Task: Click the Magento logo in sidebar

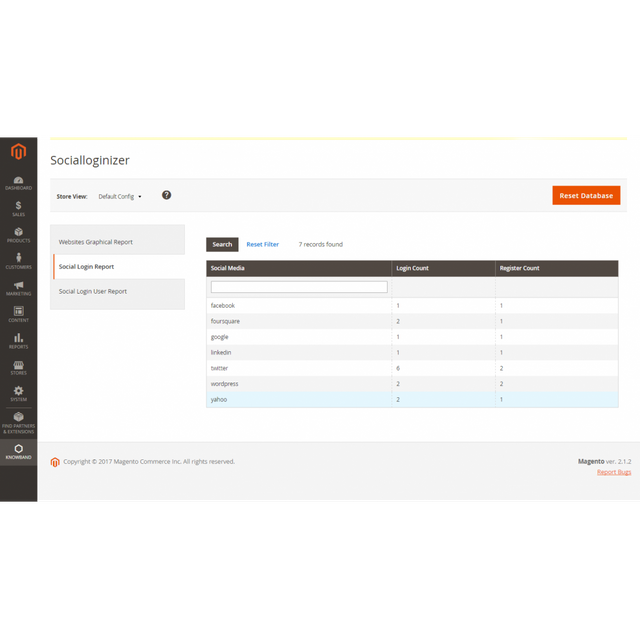Action: pyautogui.click(x=18, y=151)
